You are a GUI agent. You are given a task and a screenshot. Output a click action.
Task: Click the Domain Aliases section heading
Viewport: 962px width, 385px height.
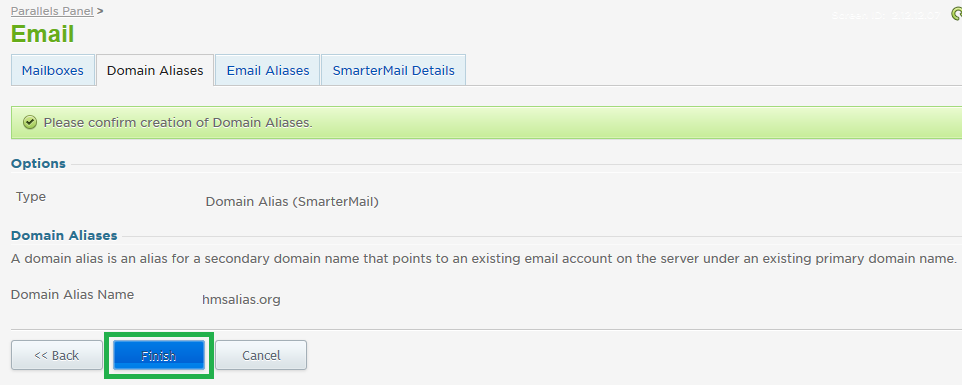[x=64, y=235]
